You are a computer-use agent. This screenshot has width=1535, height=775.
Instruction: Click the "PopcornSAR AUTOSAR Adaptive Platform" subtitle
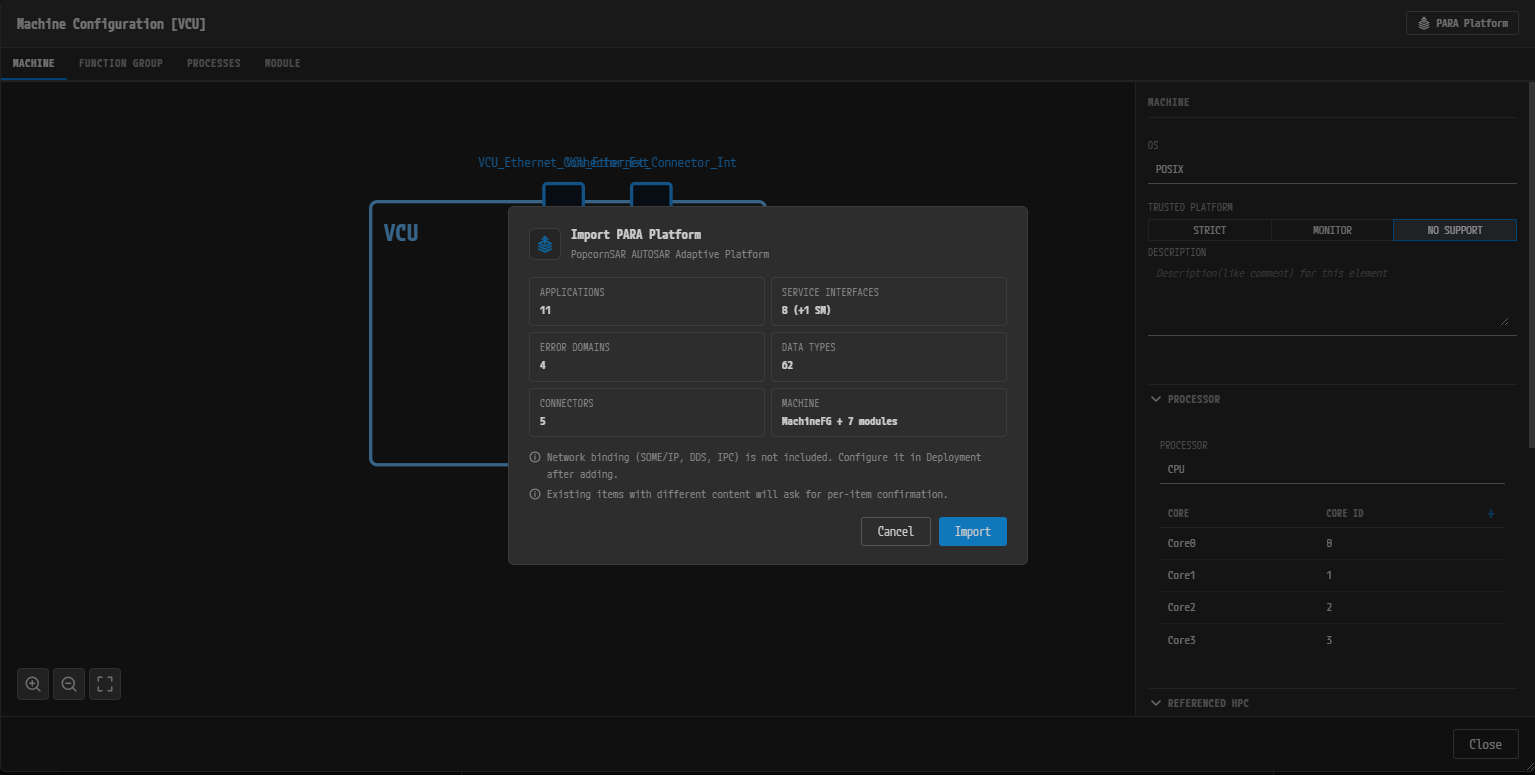670,254
